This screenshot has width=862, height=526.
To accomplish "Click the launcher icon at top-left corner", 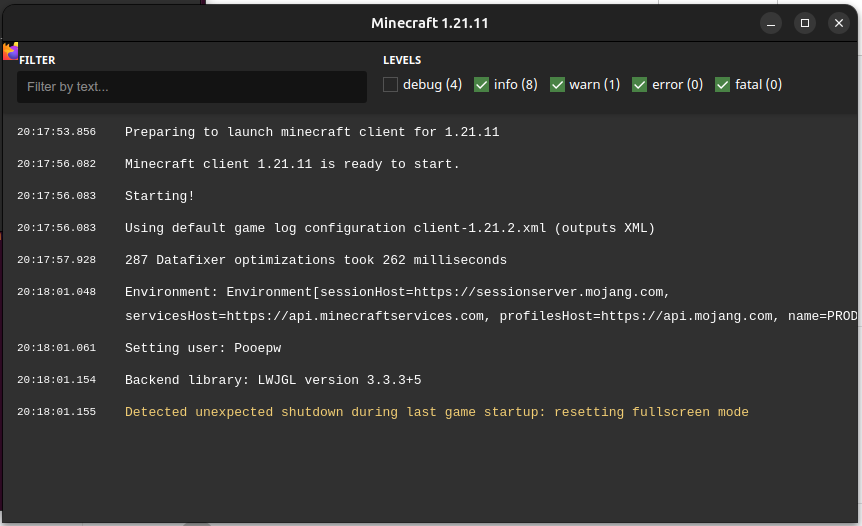I will (x=10, y=51).
